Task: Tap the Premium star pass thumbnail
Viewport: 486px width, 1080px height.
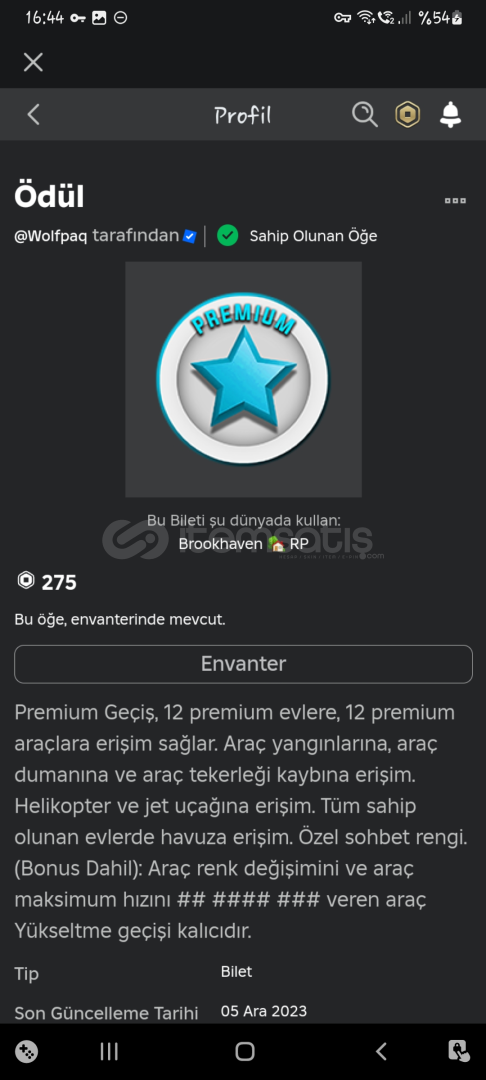Action: pos(243,379)
